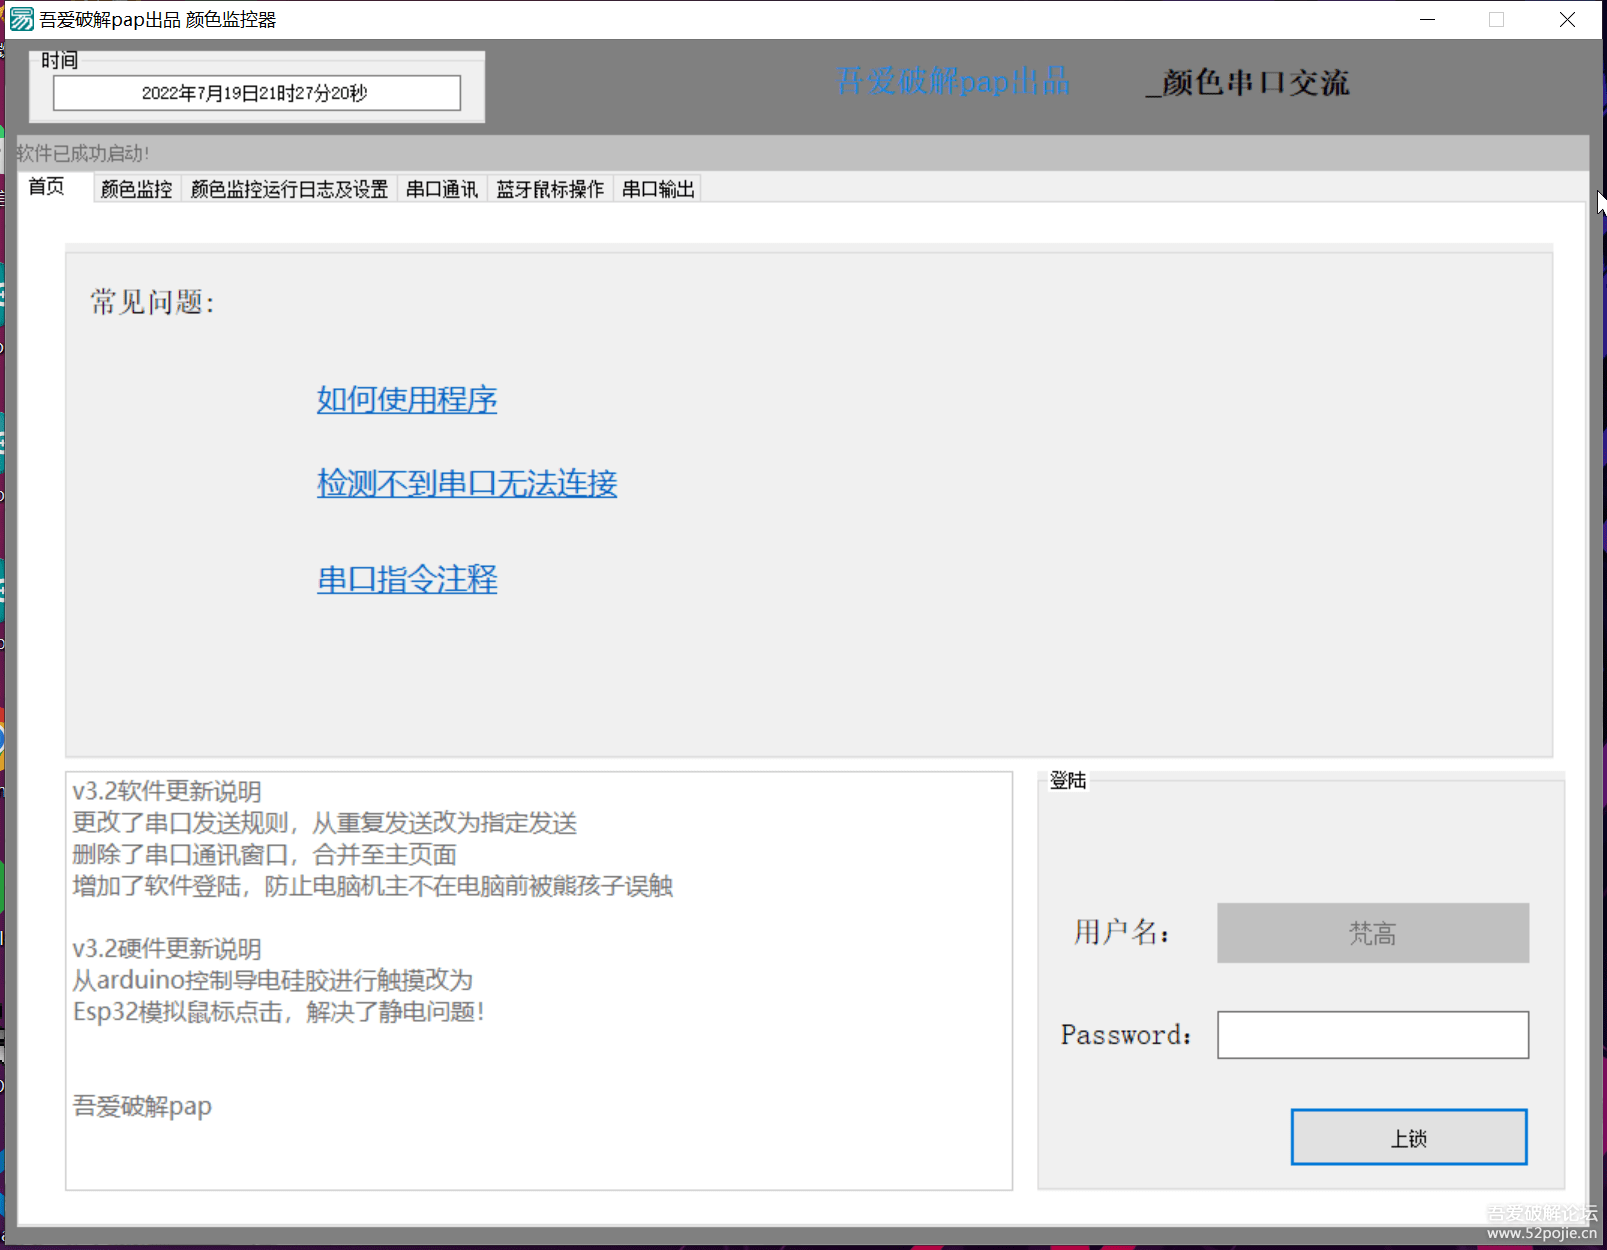1607x1250 pixels.
Task: Click the 常见问题: heading
Action: point(153,302)
